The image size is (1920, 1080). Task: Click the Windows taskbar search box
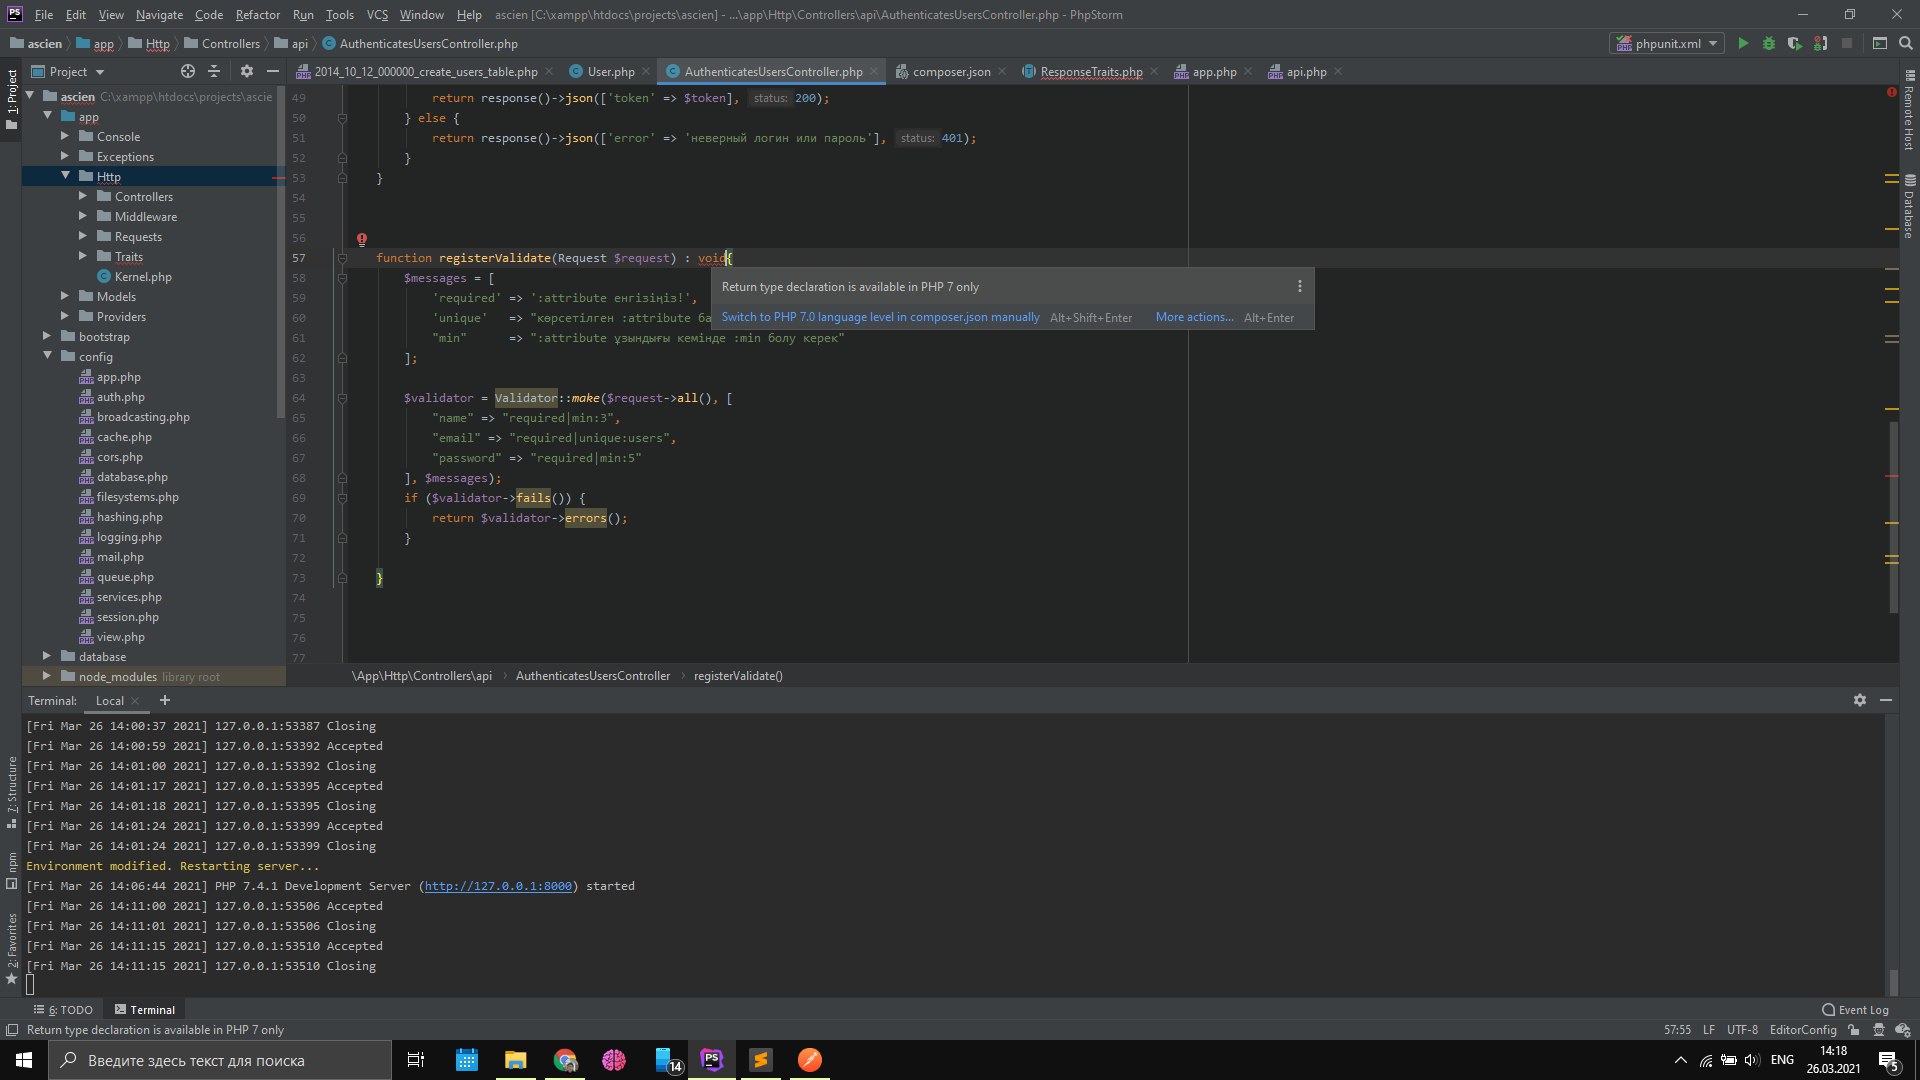click(220, 1060)
